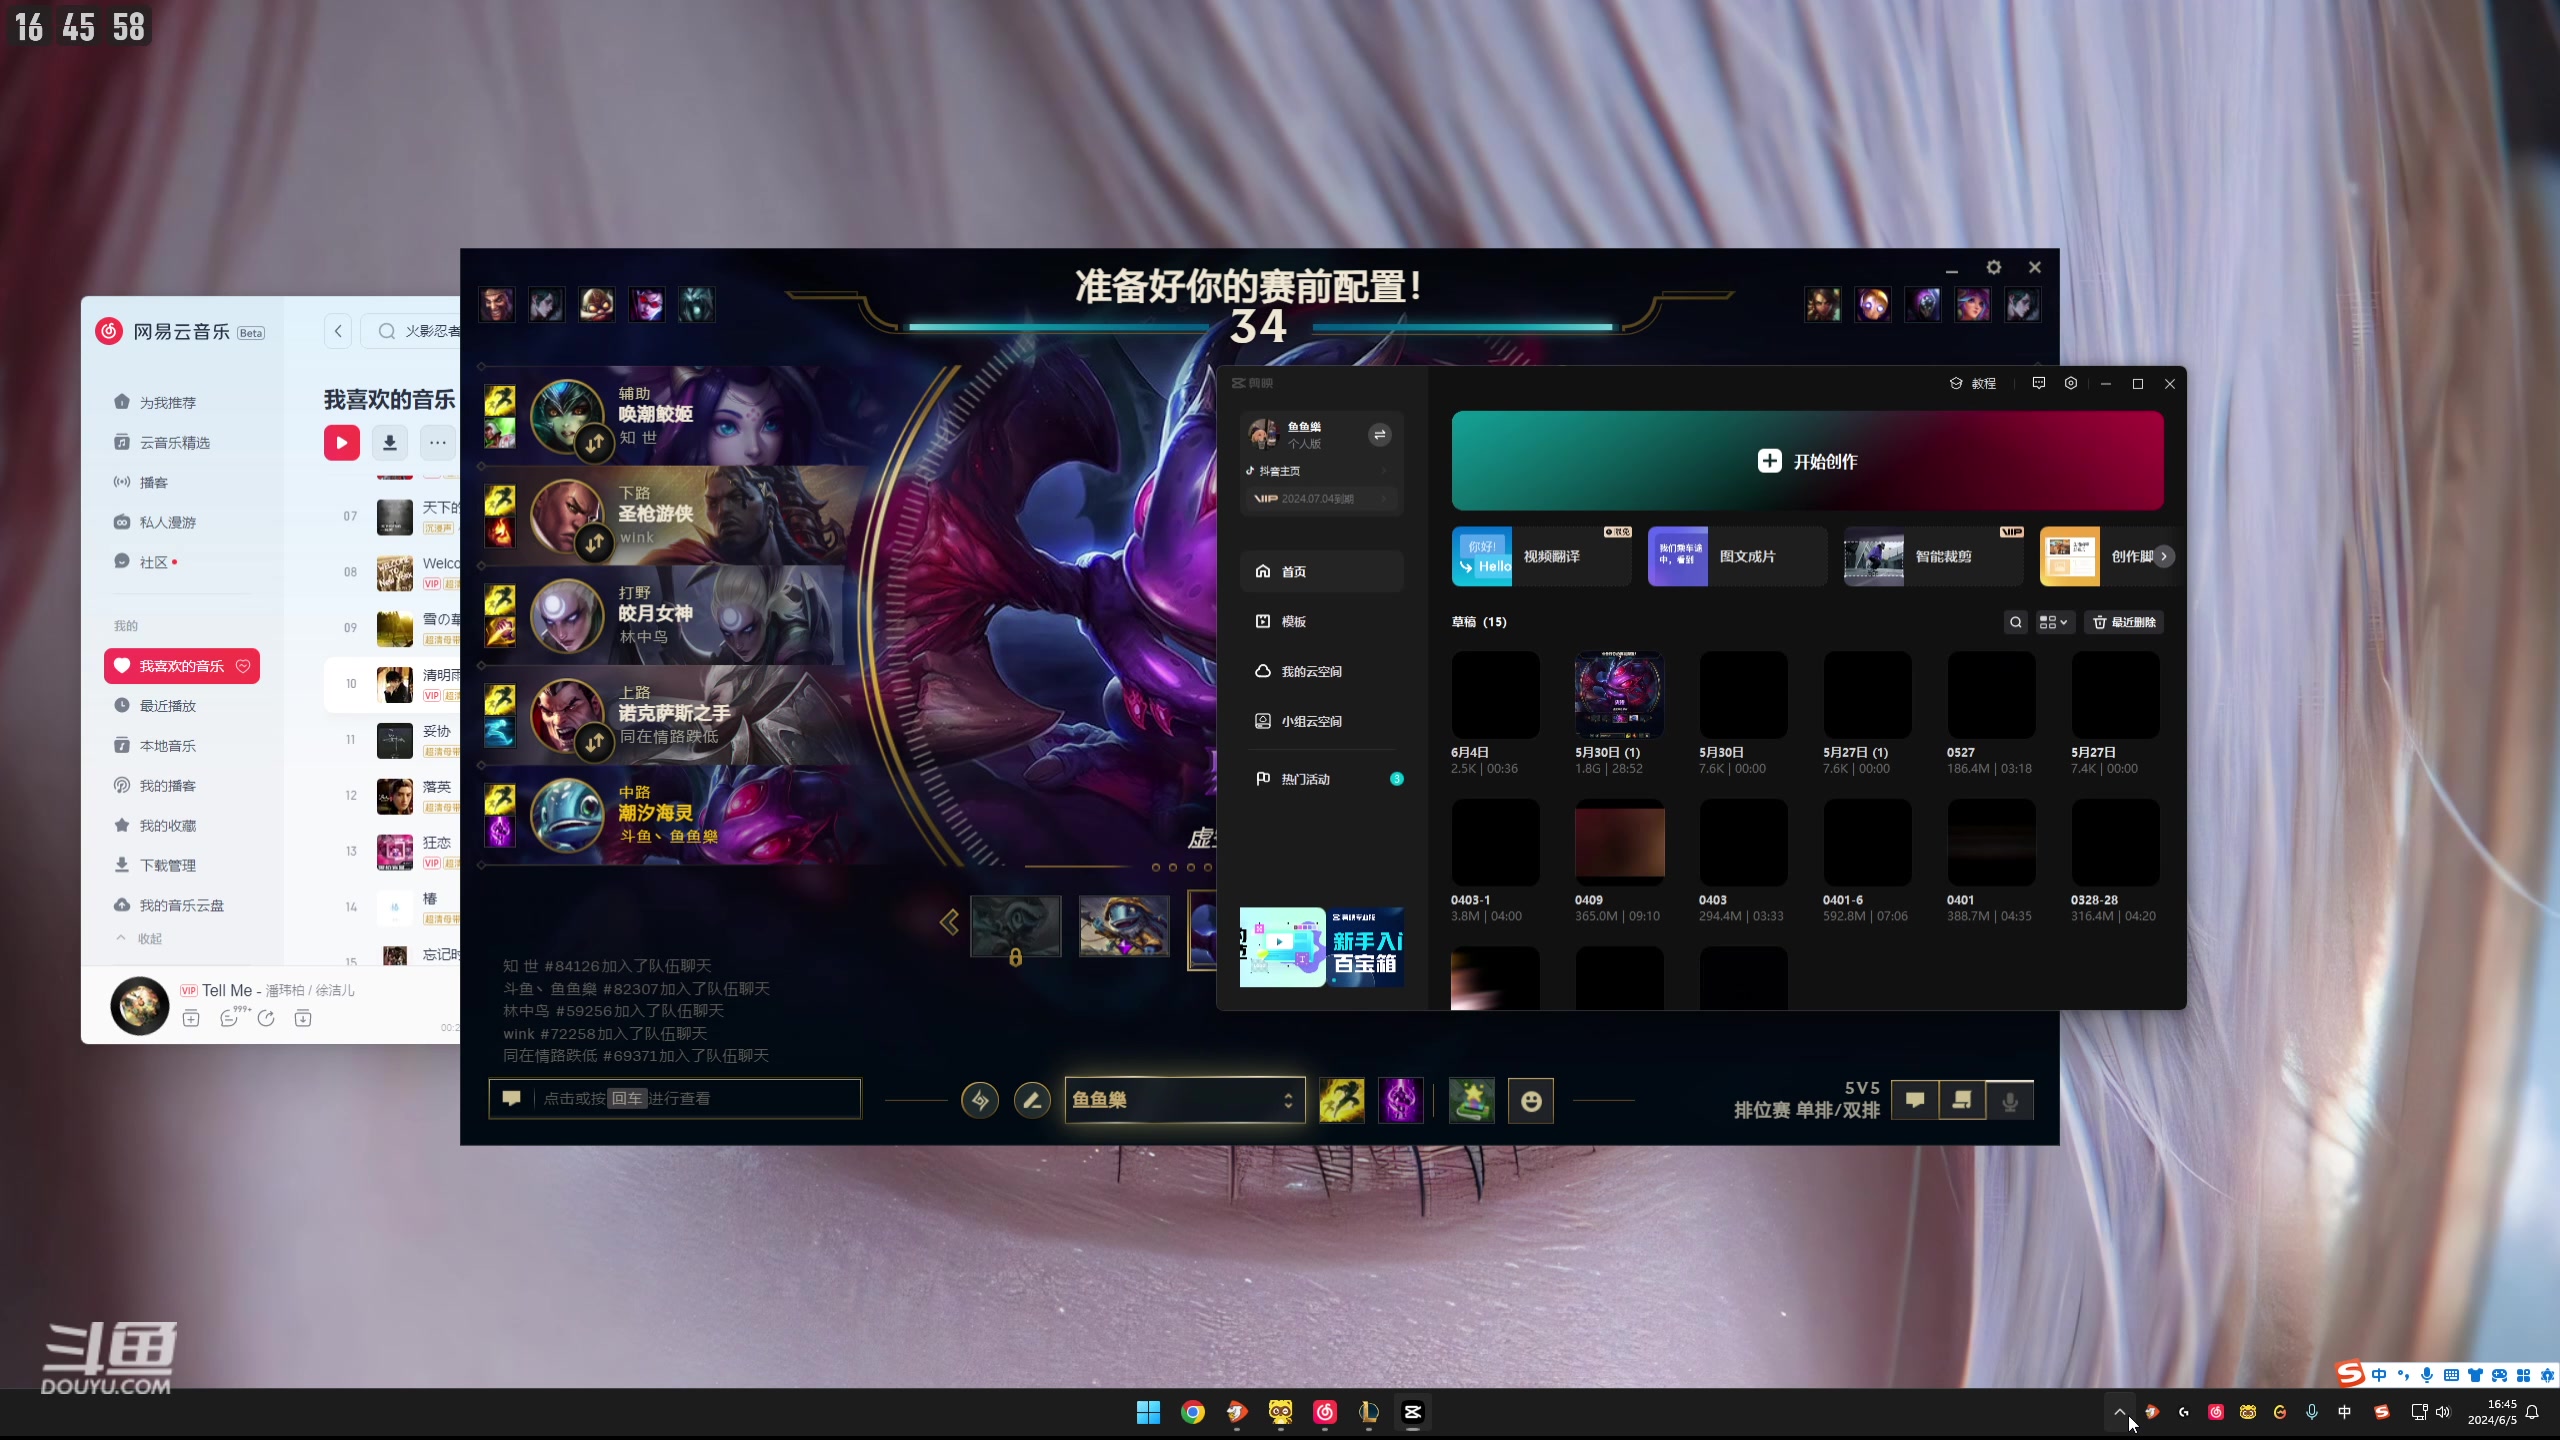Click swap icon on 诺克萨斯之手 portrait

click(x=595, y=742)
